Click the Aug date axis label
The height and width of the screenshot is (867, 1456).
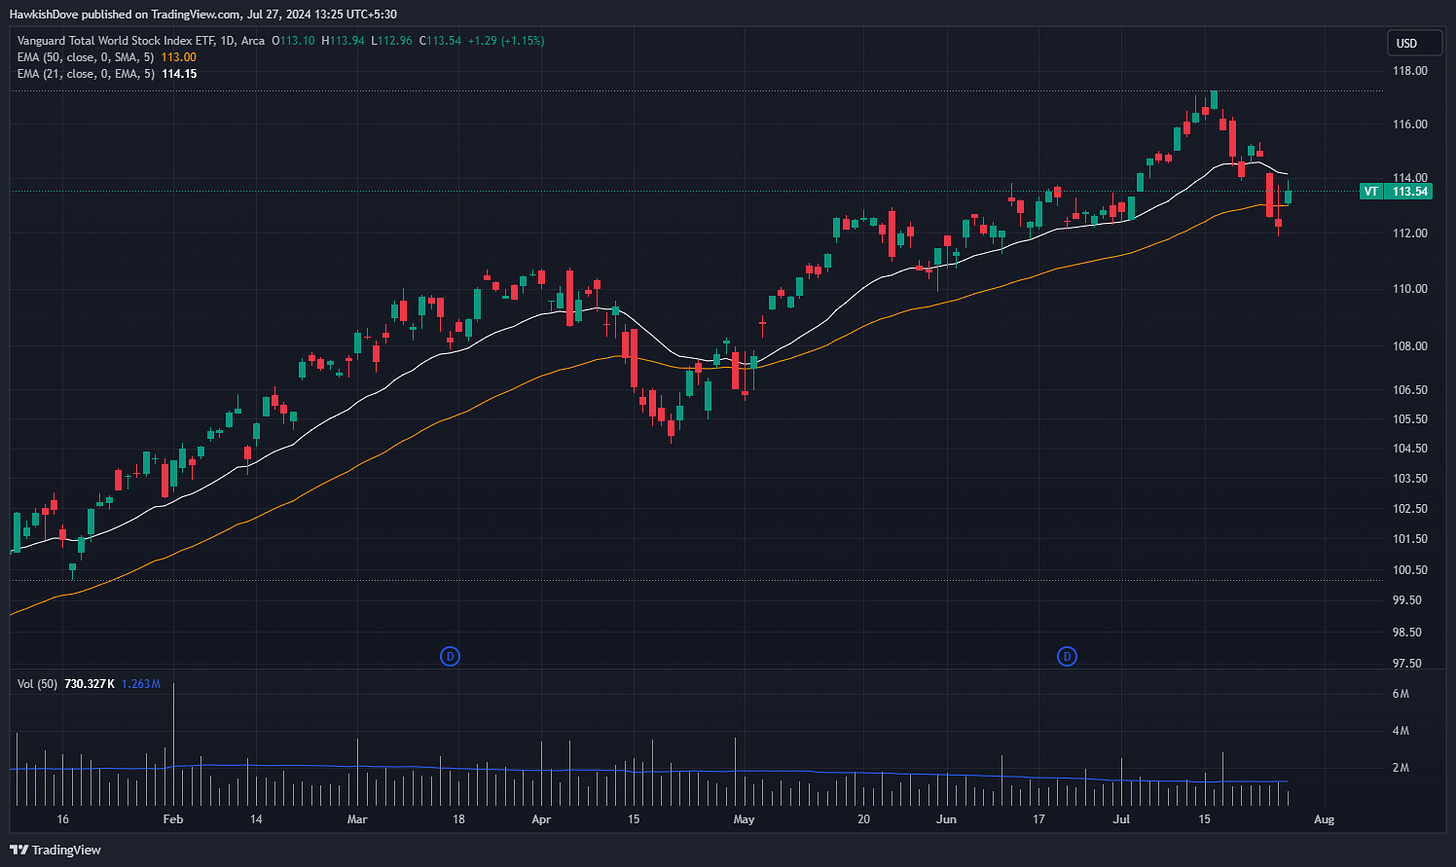coord(1323,819)
